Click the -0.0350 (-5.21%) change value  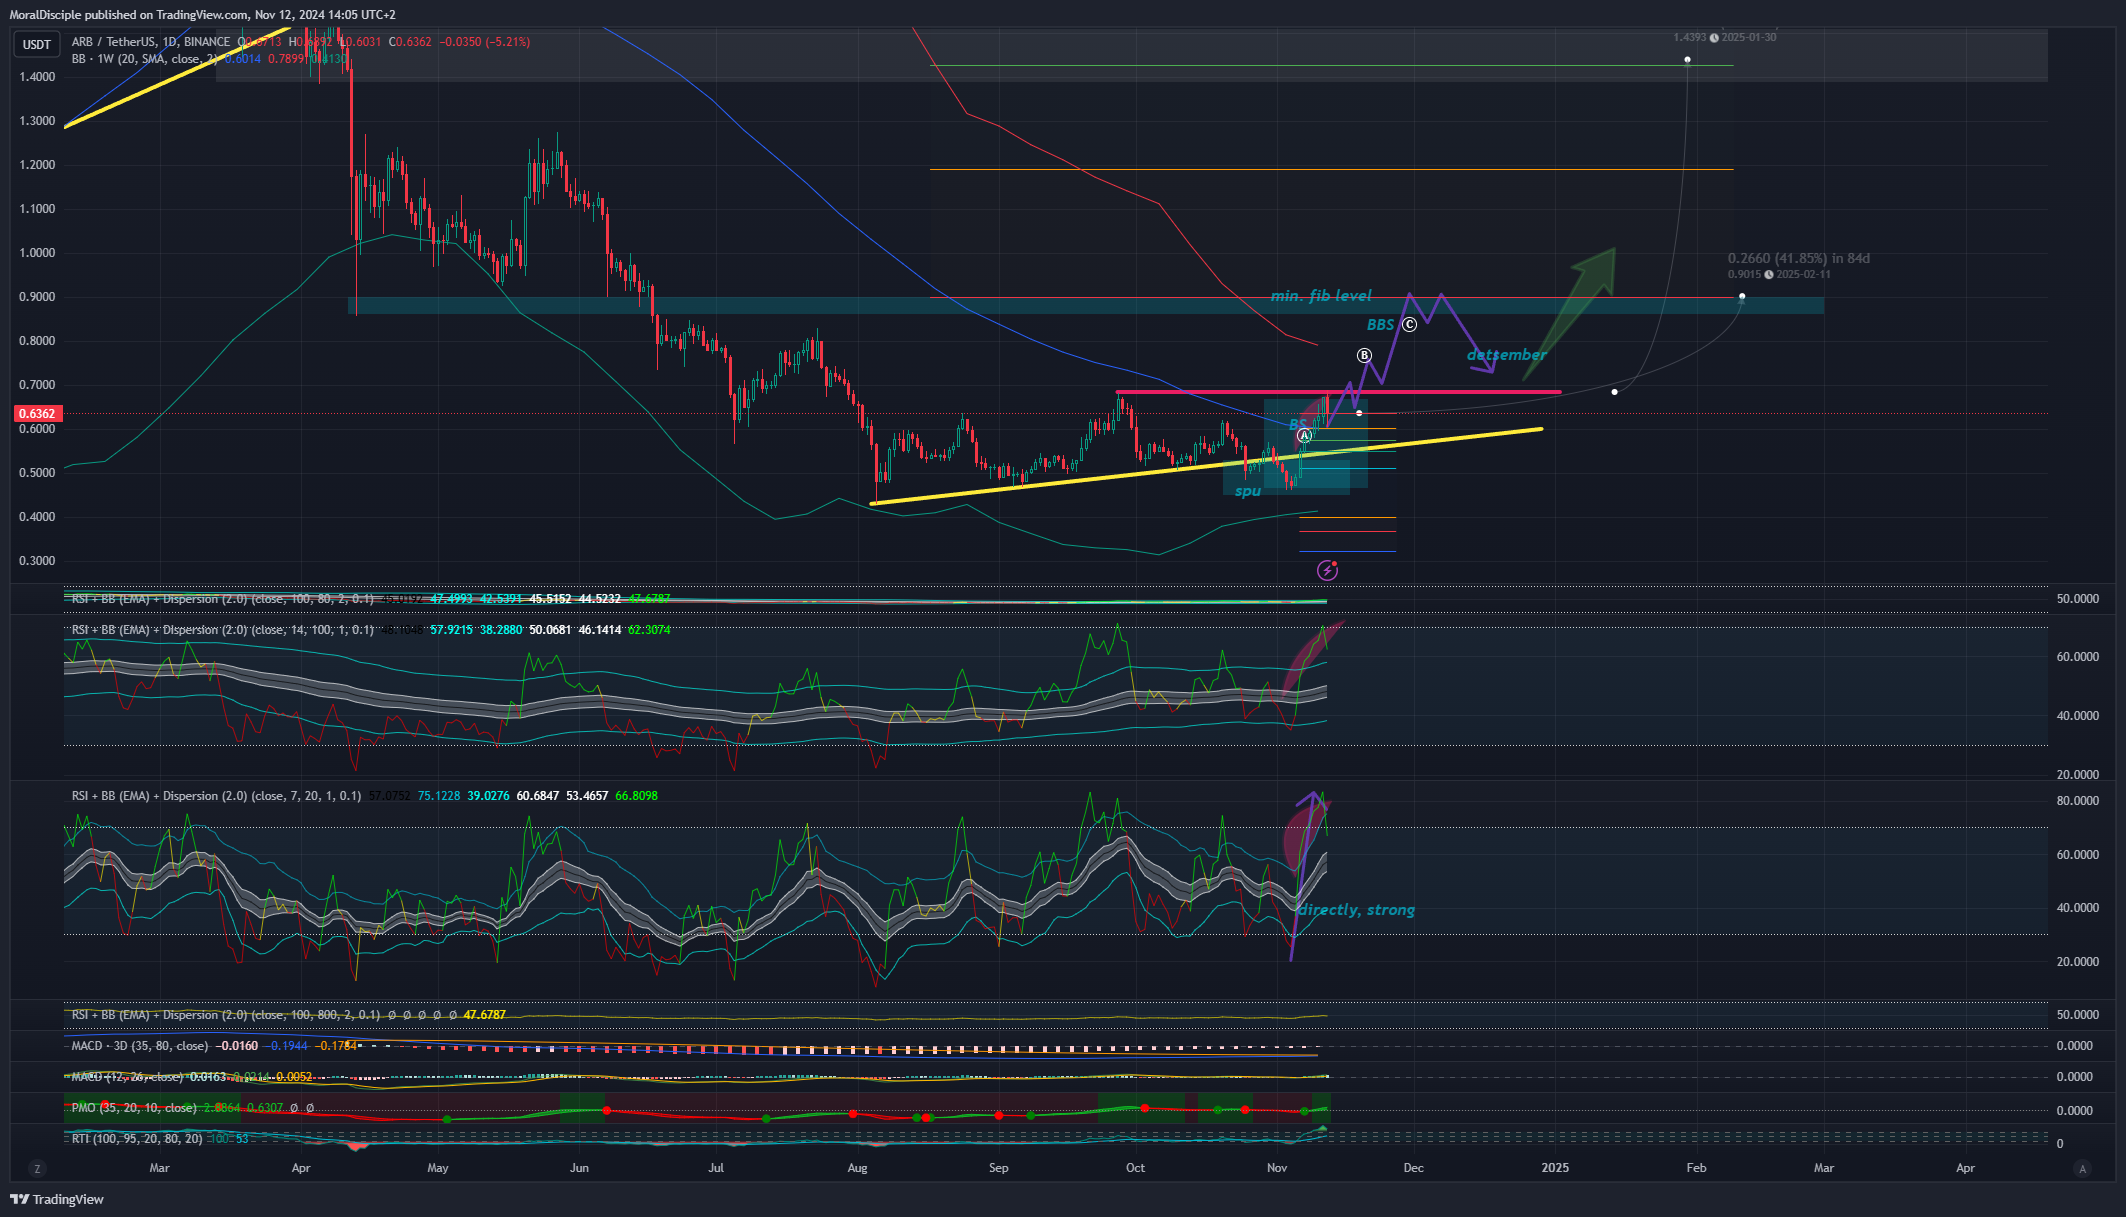pyautogui.click(x=485, y=42)
